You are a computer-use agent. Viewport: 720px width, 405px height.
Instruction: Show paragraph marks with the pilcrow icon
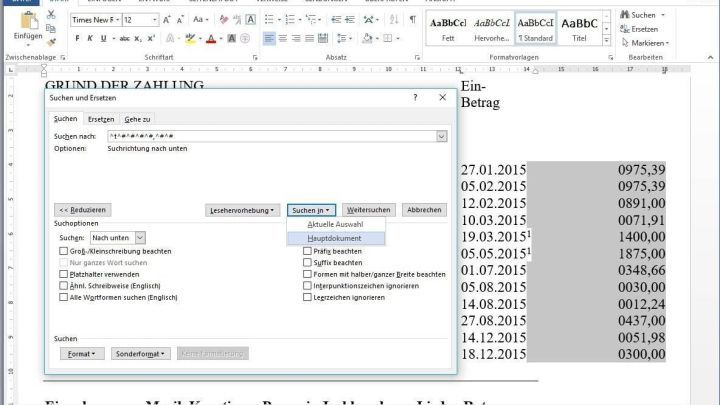tap(413, 20)
